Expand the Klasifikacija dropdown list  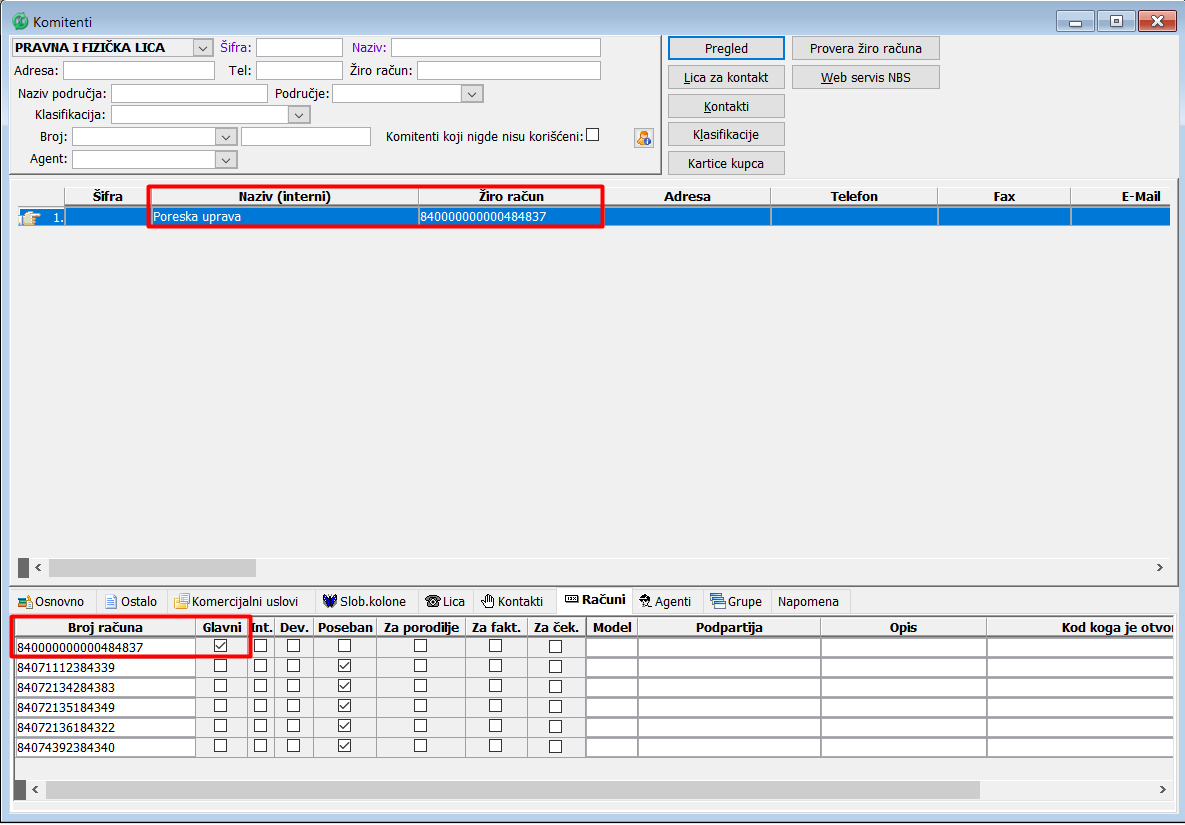[x=299, y=115]
